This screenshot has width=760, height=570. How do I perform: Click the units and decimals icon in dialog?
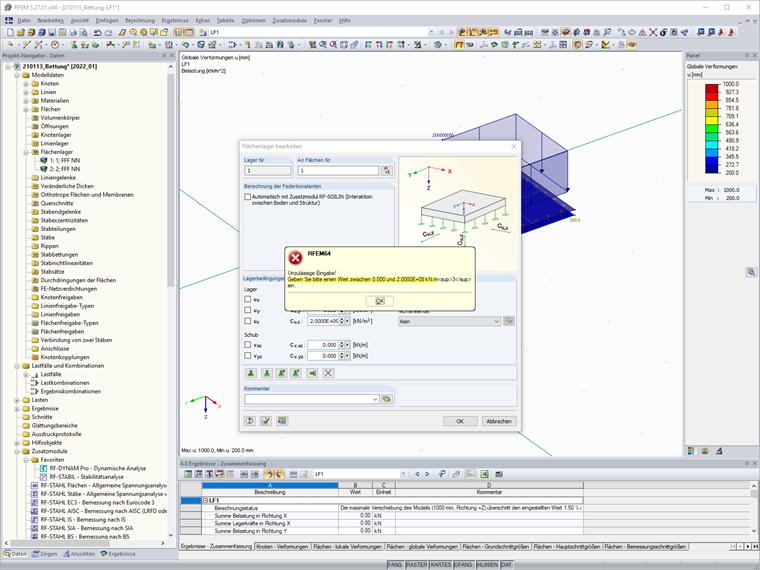coord(282,421)
